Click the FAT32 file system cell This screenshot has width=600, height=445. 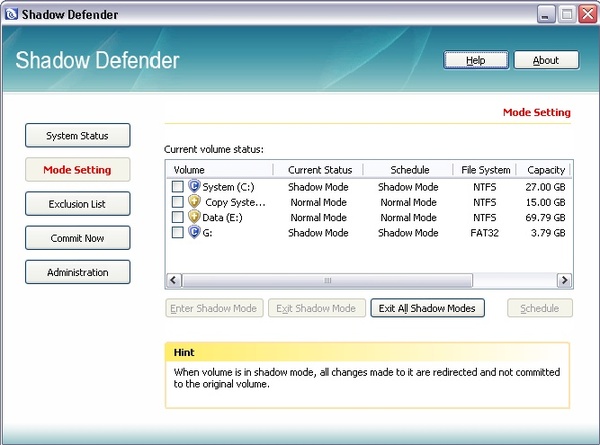484,233
